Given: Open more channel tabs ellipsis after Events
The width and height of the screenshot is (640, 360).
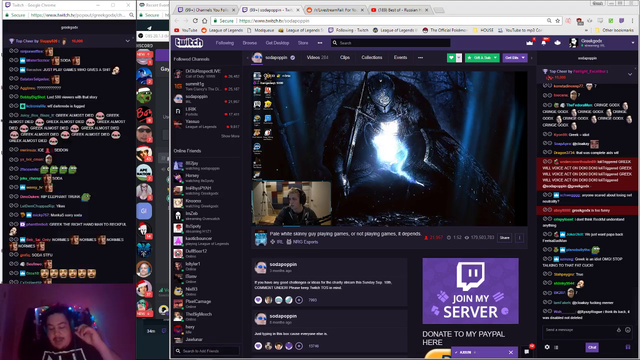Looking at the screenshot, I should 420,58.
